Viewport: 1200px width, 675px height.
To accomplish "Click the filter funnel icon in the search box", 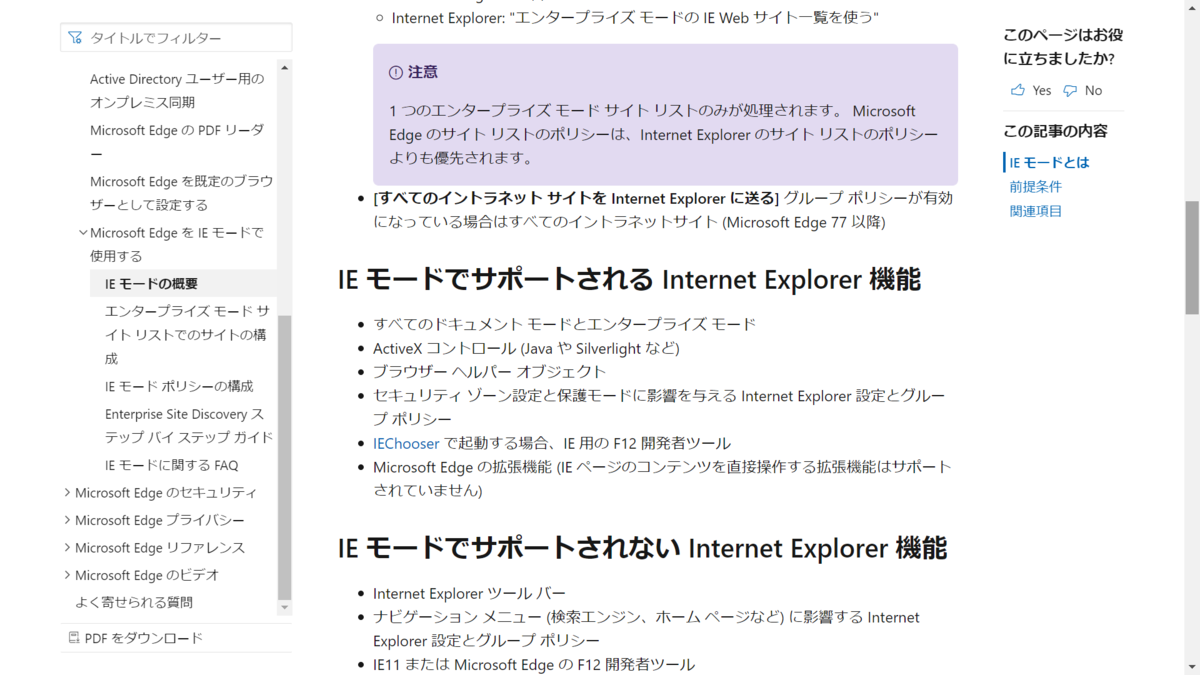I will [x=75, y=38].
